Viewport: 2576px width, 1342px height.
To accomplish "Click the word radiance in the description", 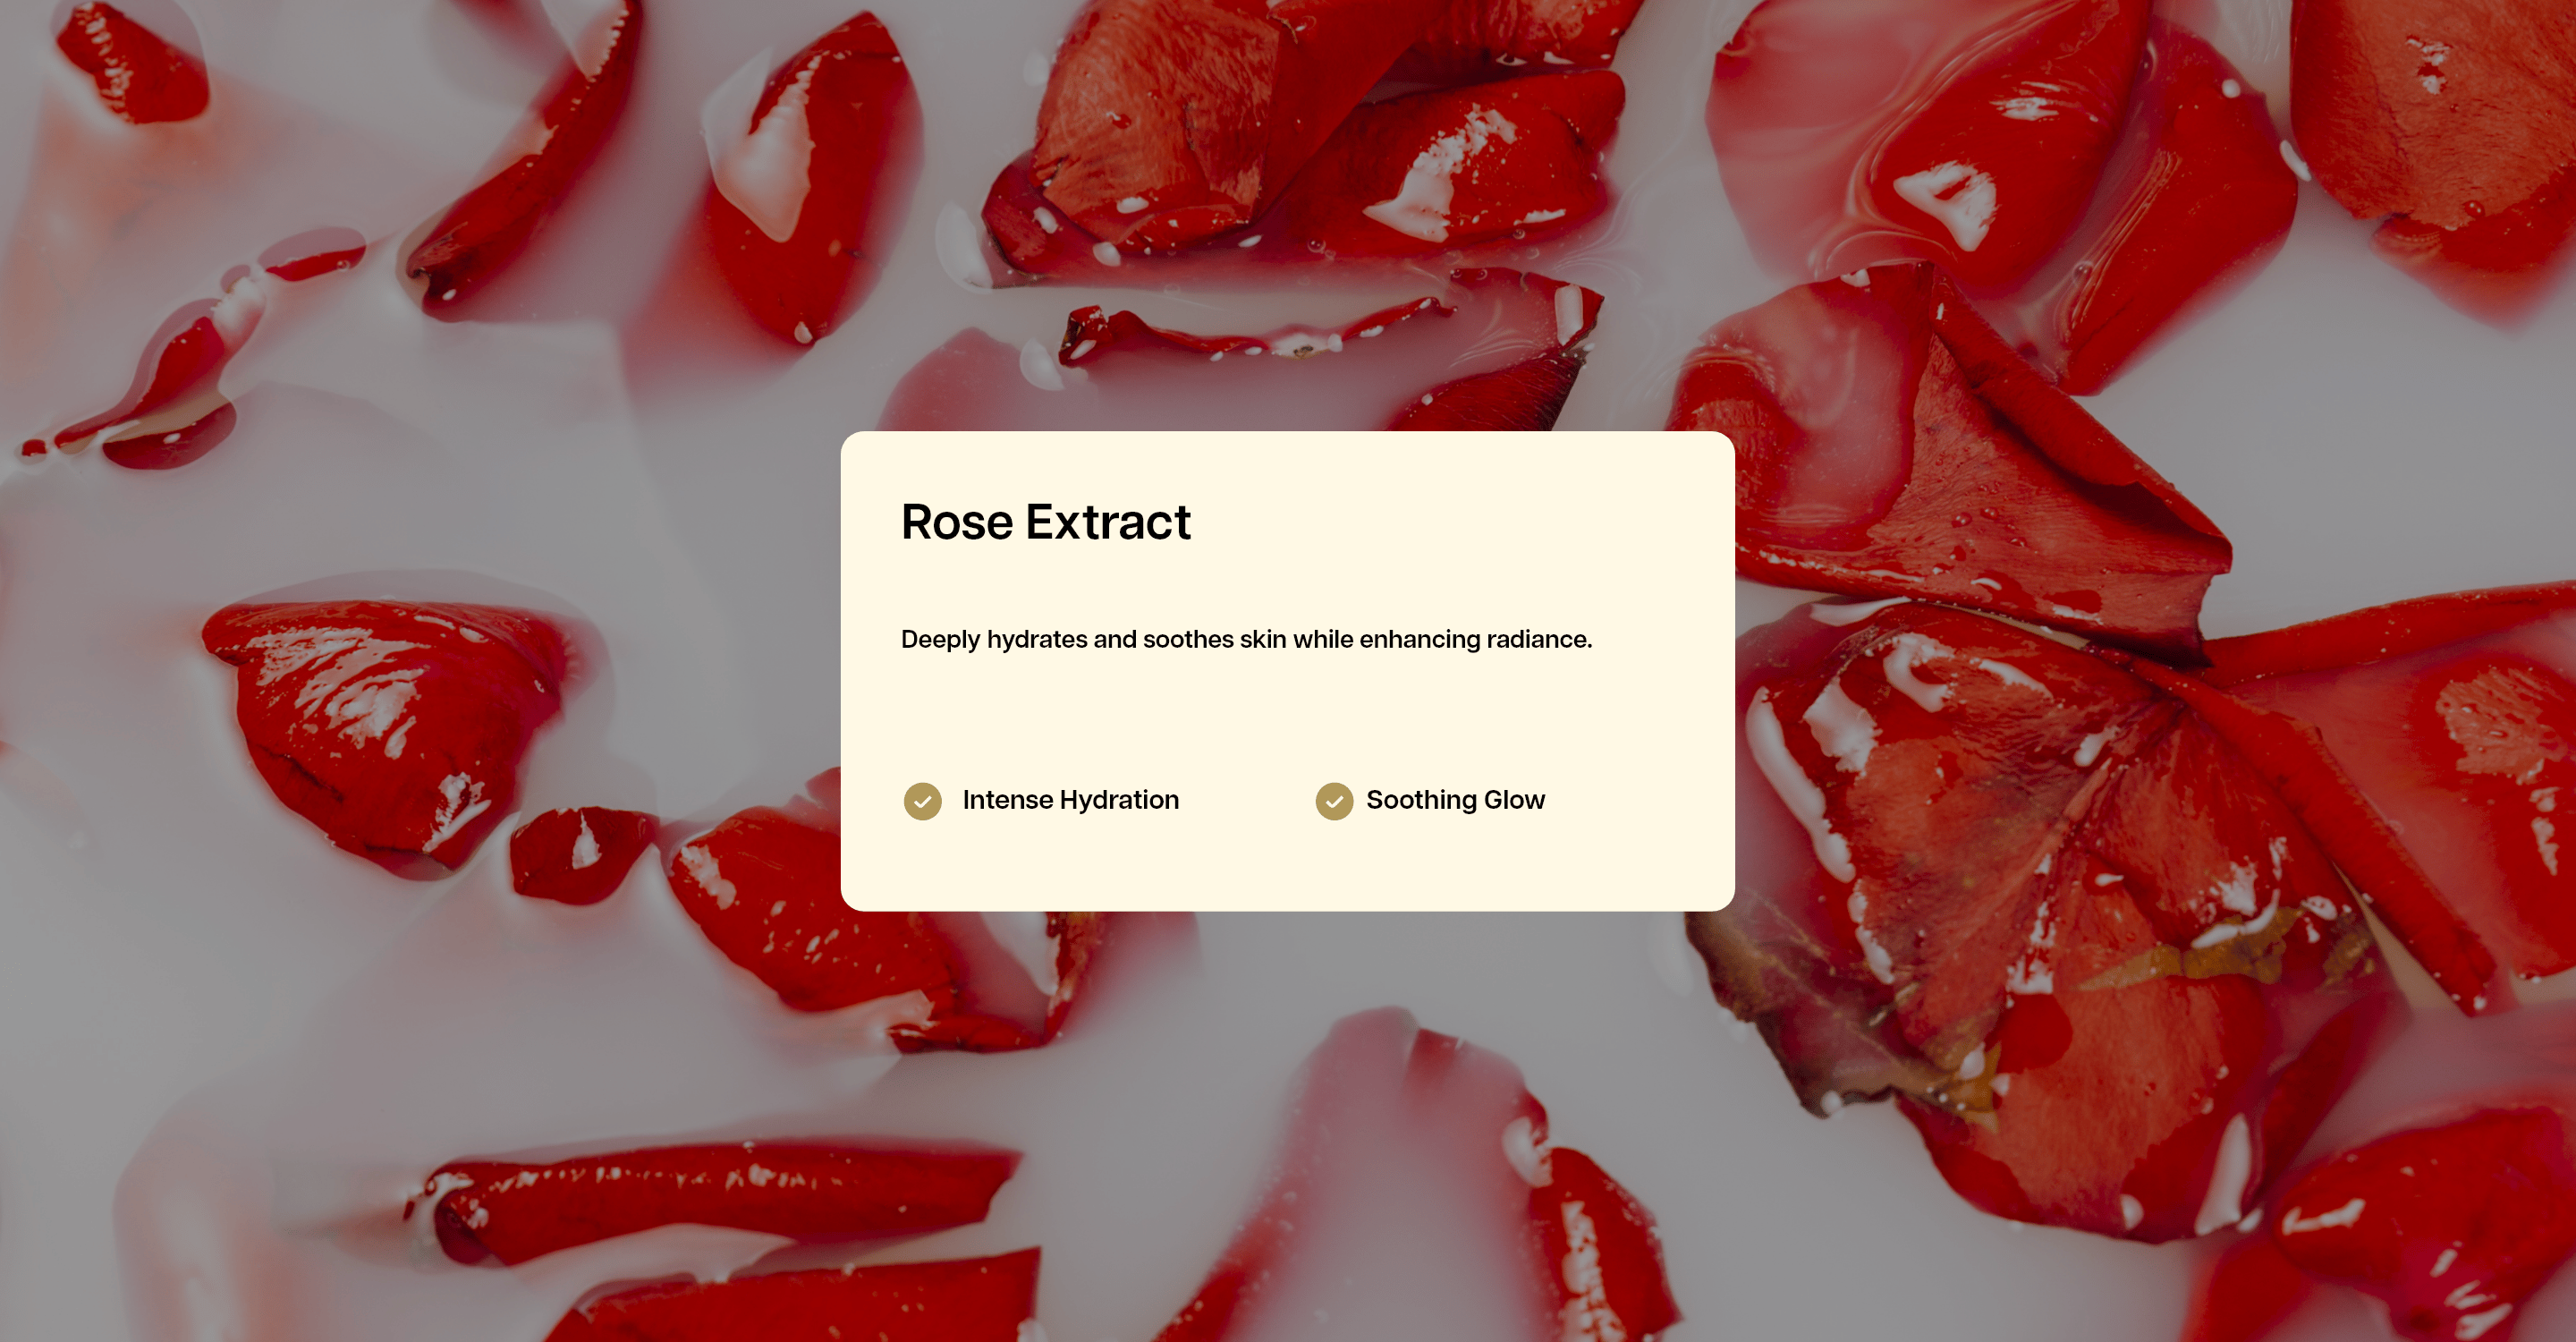I will pyautogui.click(x=1536, y=639).
